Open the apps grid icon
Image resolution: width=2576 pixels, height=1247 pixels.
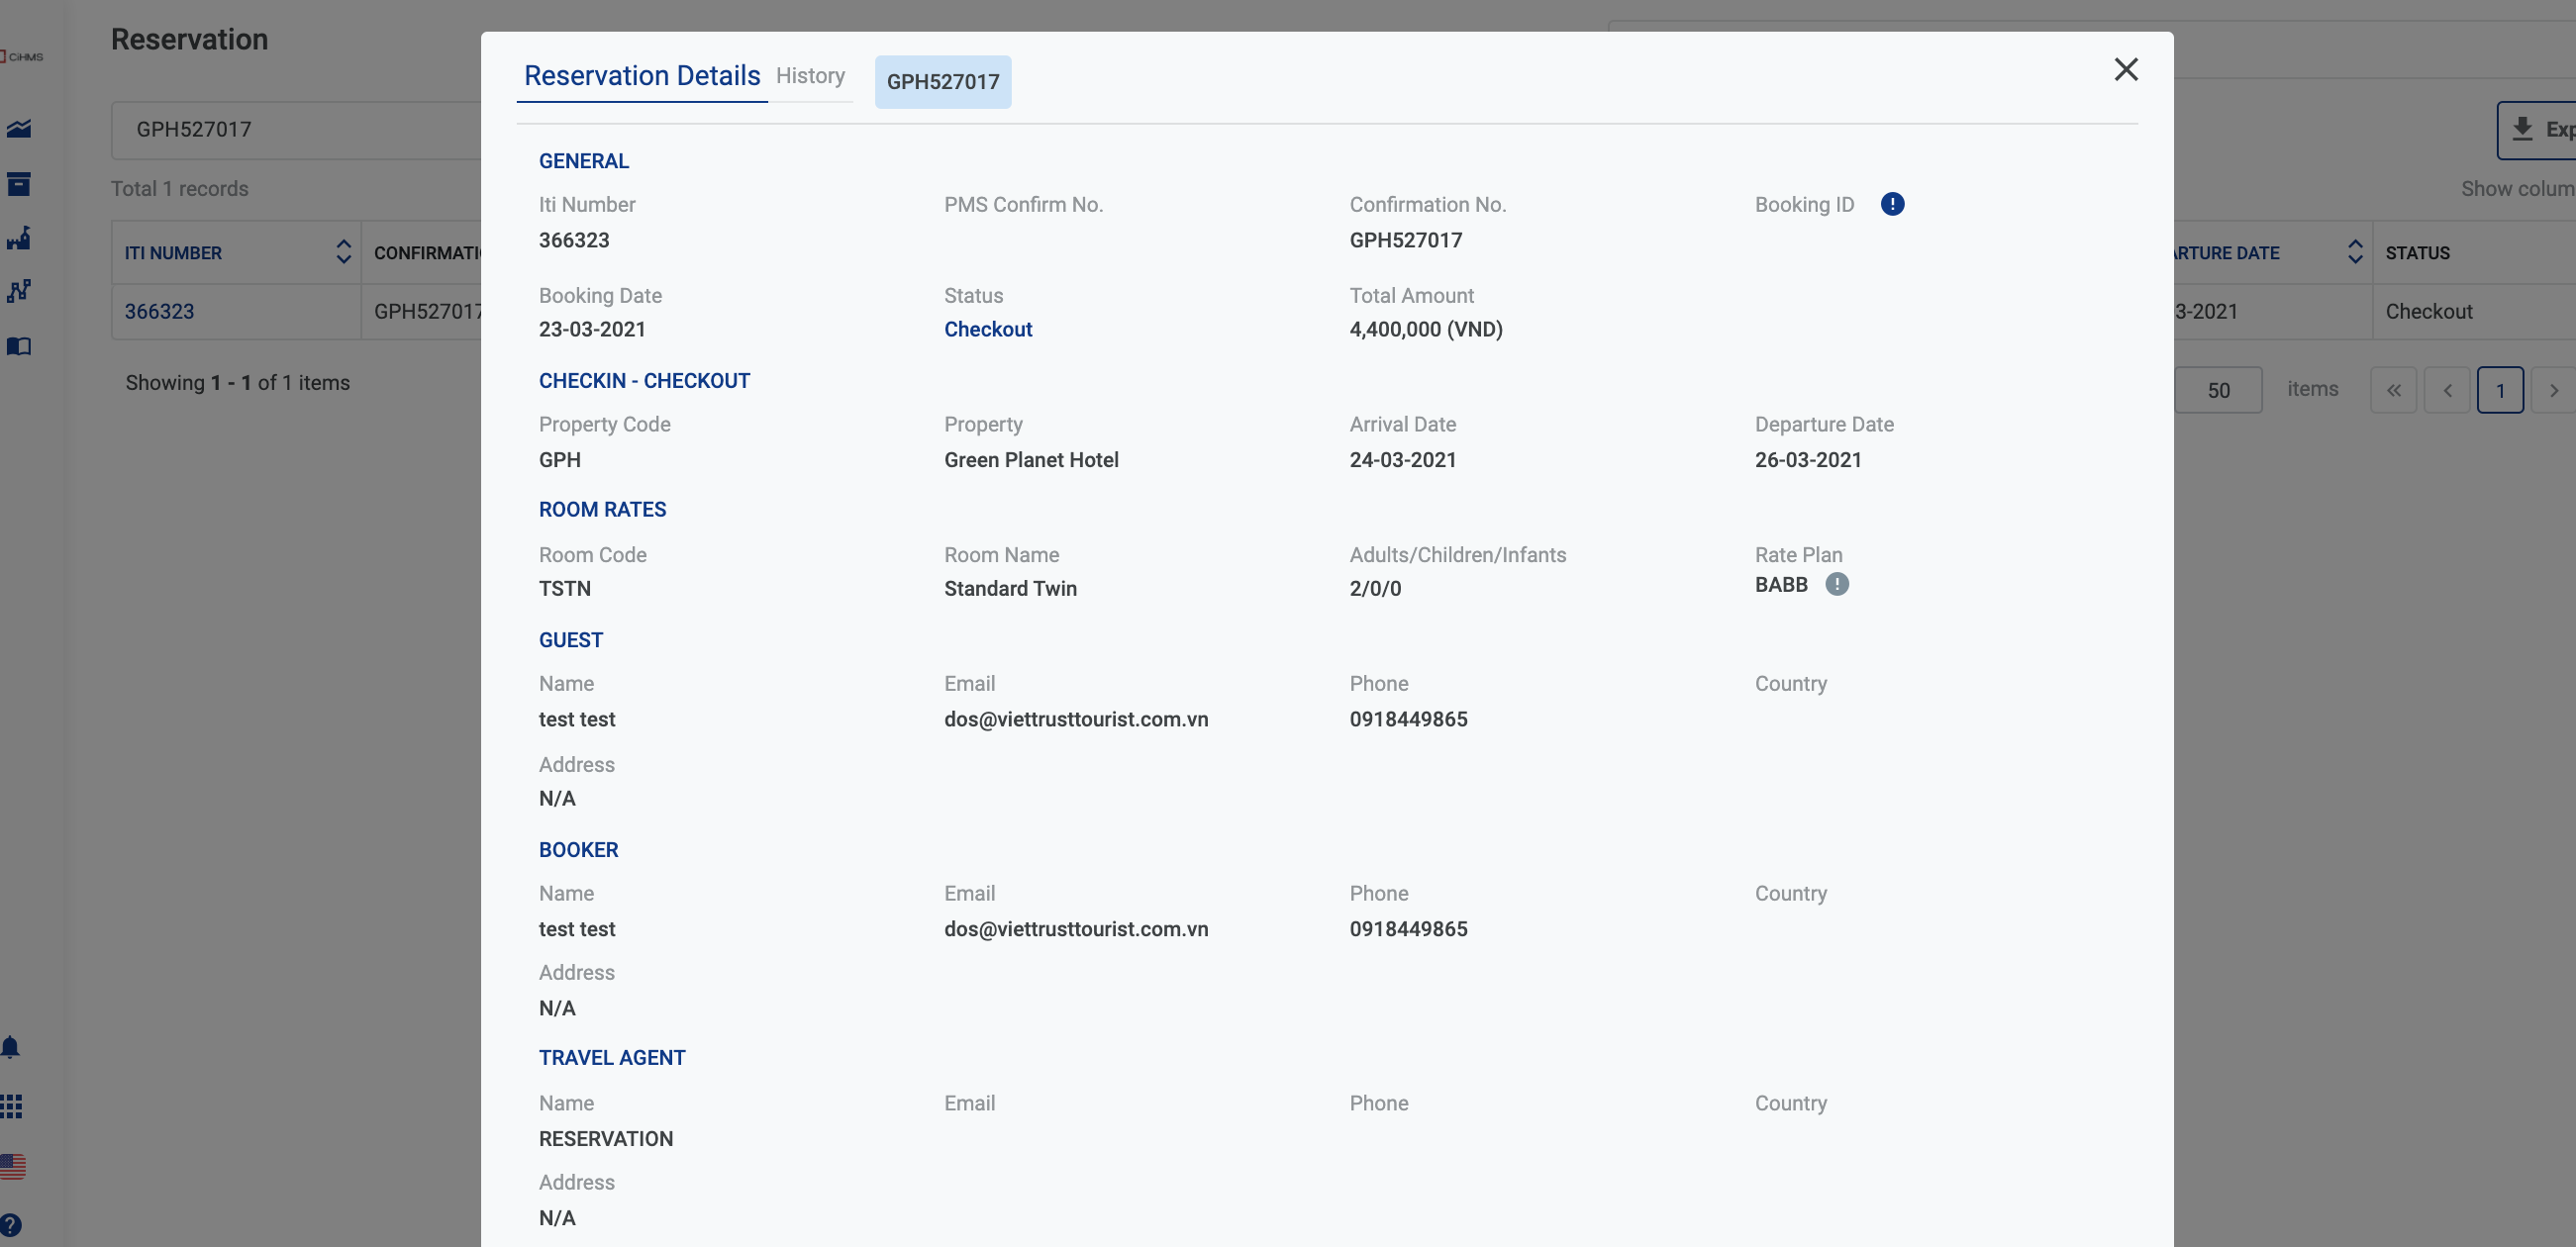tap(11, 1106)
